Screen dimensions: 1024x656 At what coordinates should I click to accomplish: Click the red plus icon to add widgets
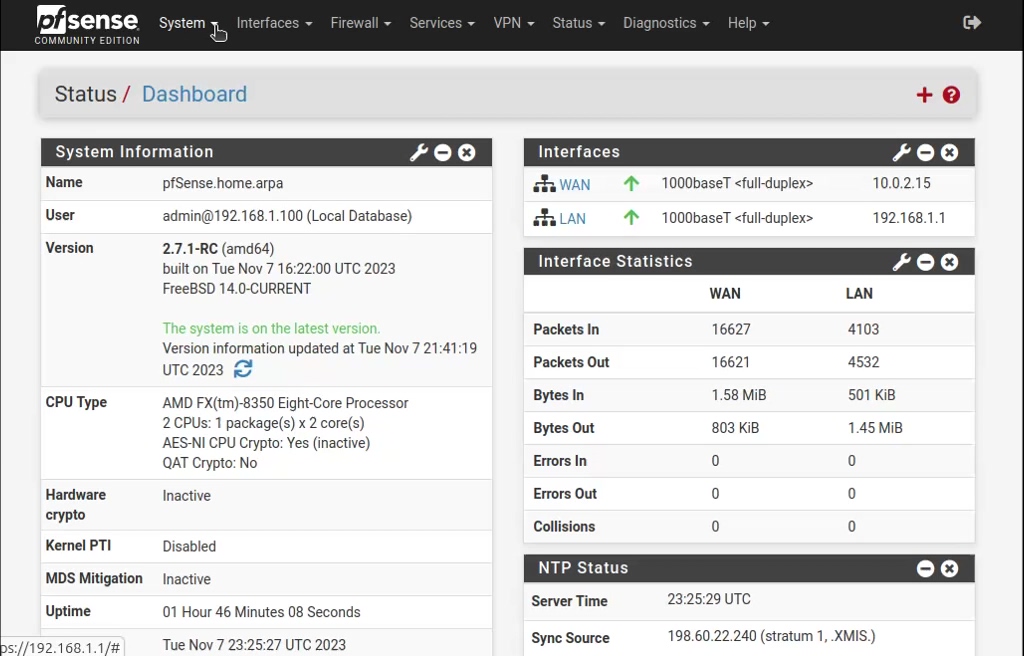click(924, 94)
